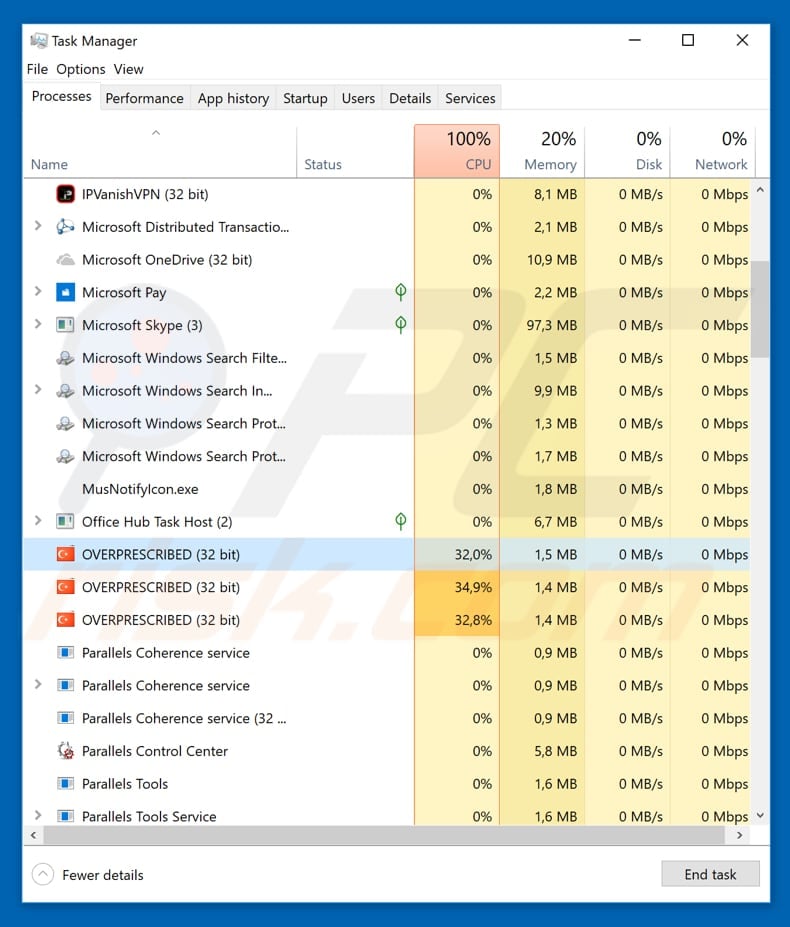790x927 pixels.
Task: Click the vertical scrollbar thumb
Action: click(760, 309)
